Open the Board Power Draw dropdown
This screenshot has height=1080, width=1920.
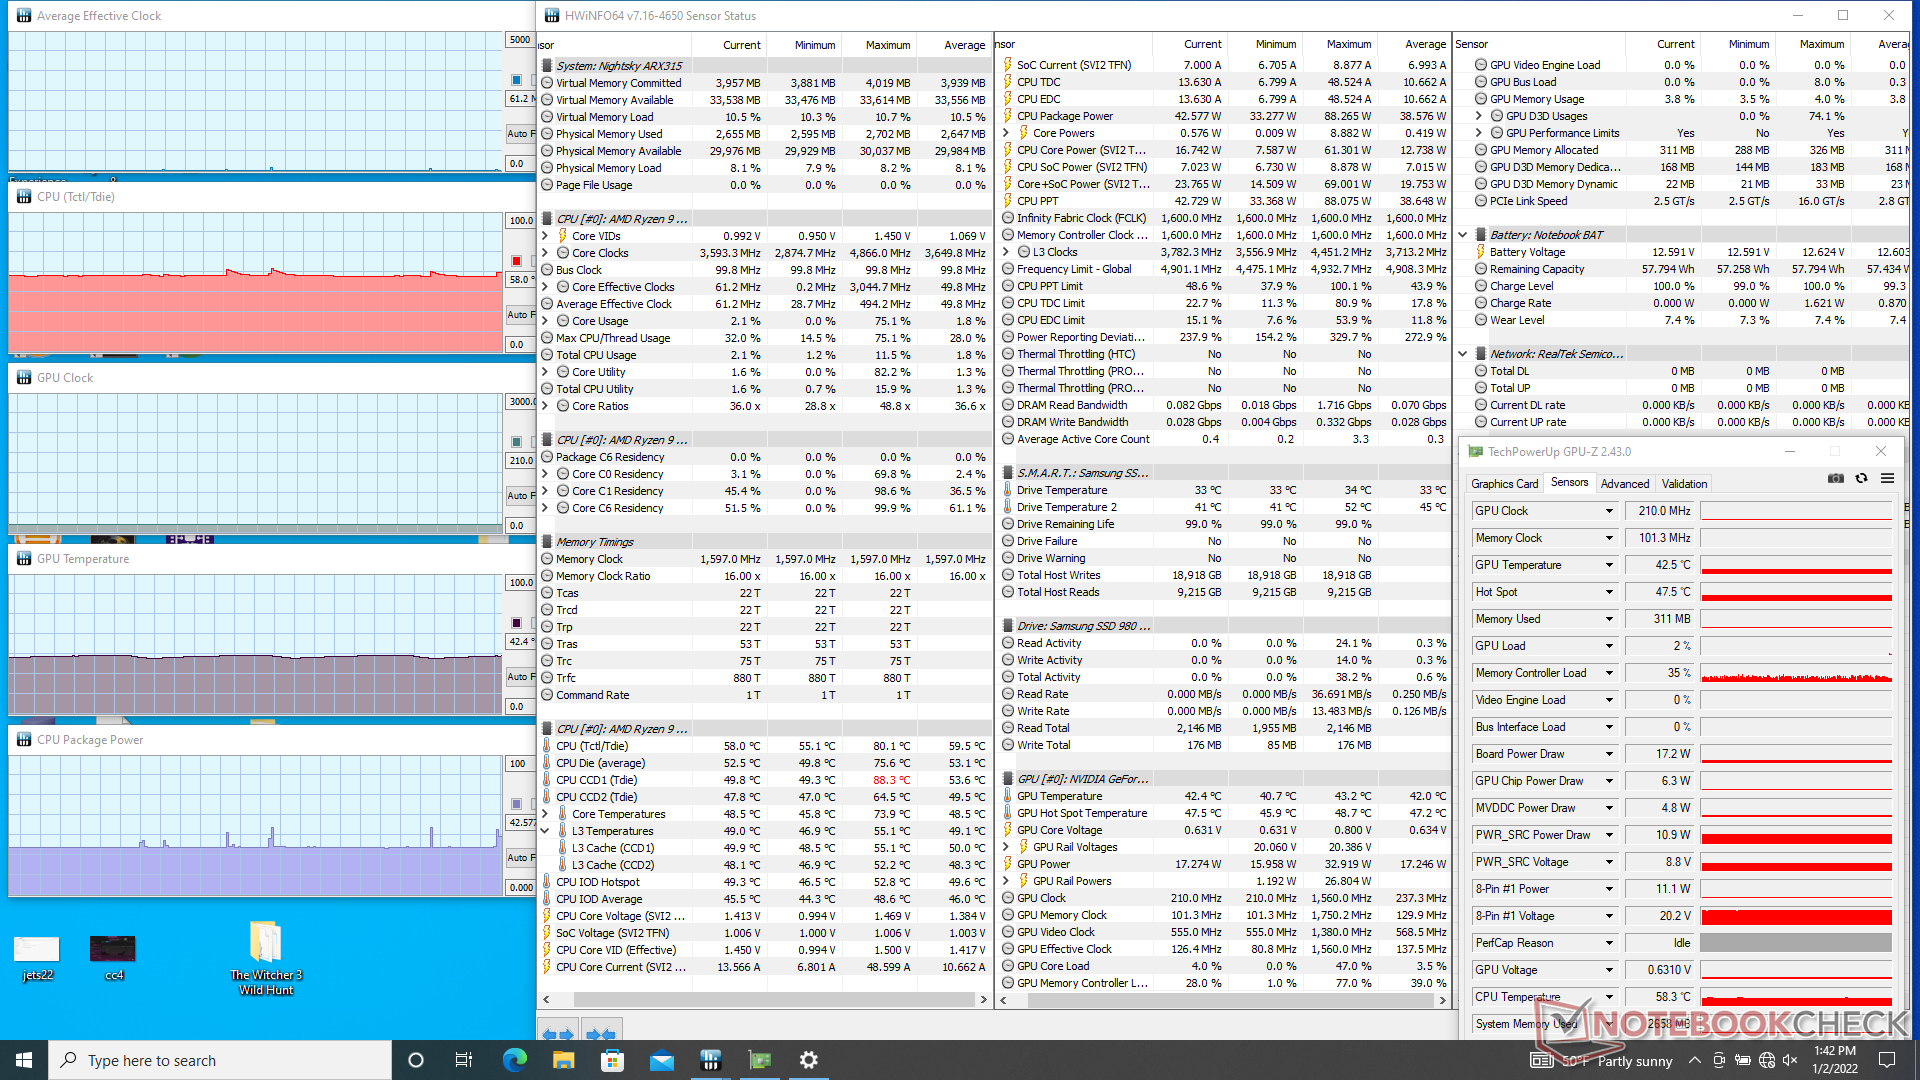click(x=1609, y=754)
